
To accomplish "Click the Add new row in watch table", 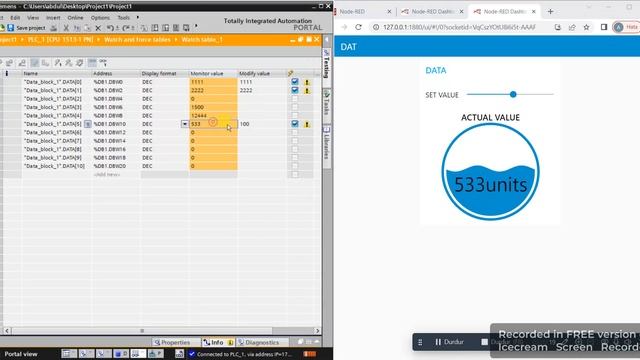I will coord(107,175).
